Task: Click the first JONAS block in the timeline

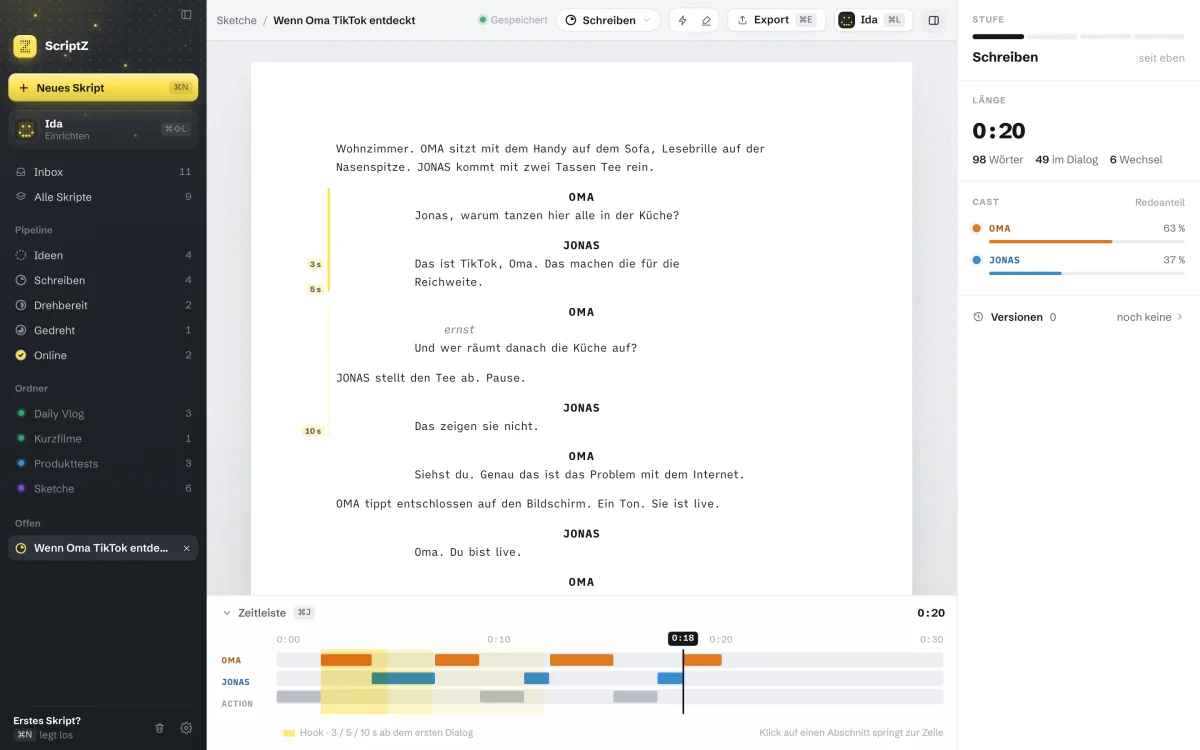Action: click(x=403, y=678)
